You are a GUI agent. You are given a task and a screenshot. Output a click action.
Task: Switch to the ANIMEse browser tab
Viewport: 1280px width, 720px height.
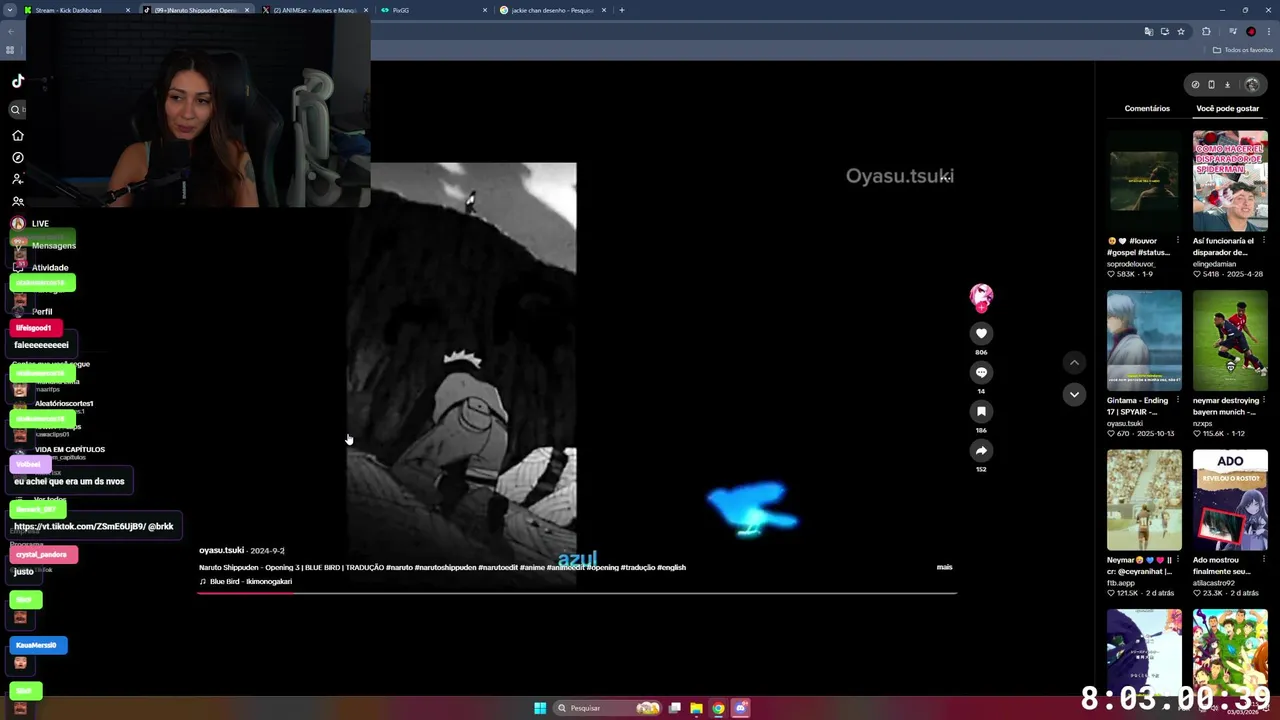pyautogui.click(x=314, y=10)
